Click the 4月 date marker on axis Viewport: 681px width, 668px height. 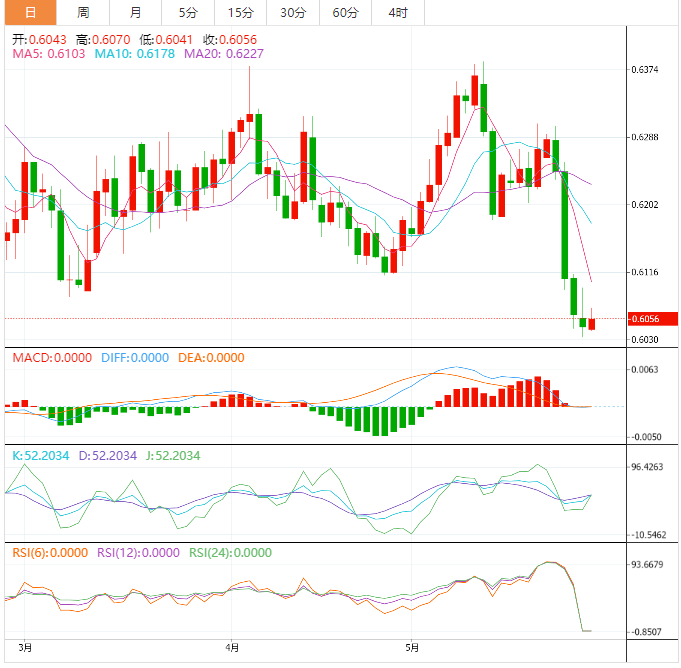click(231, 647)
